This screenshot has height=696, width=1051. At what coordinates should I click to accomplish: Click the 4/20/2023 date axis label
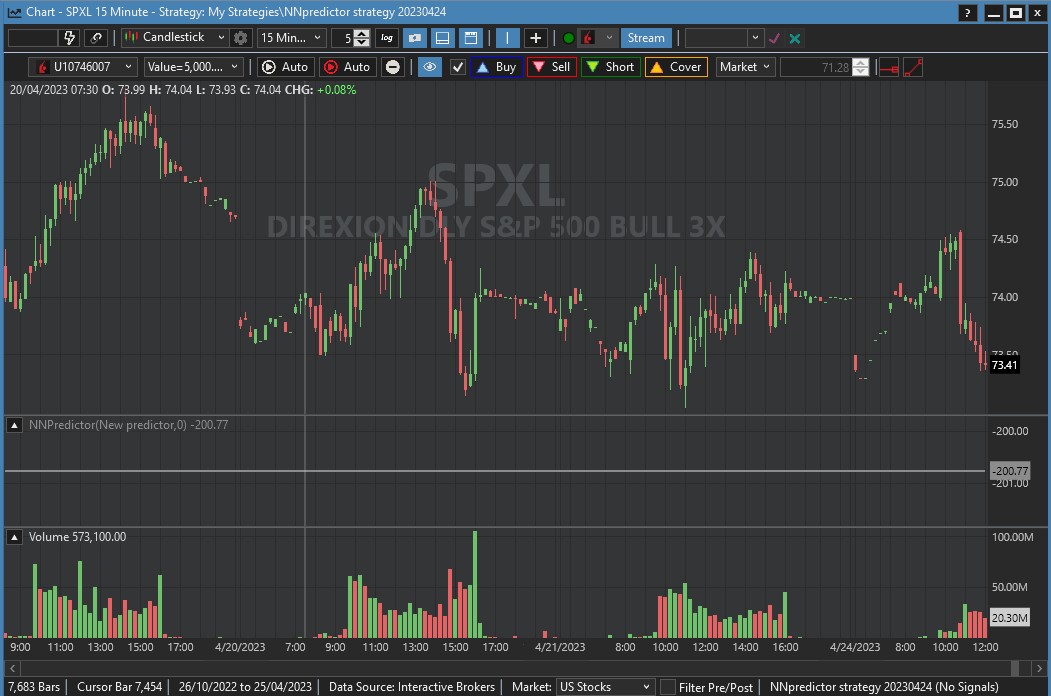[240, 647]
